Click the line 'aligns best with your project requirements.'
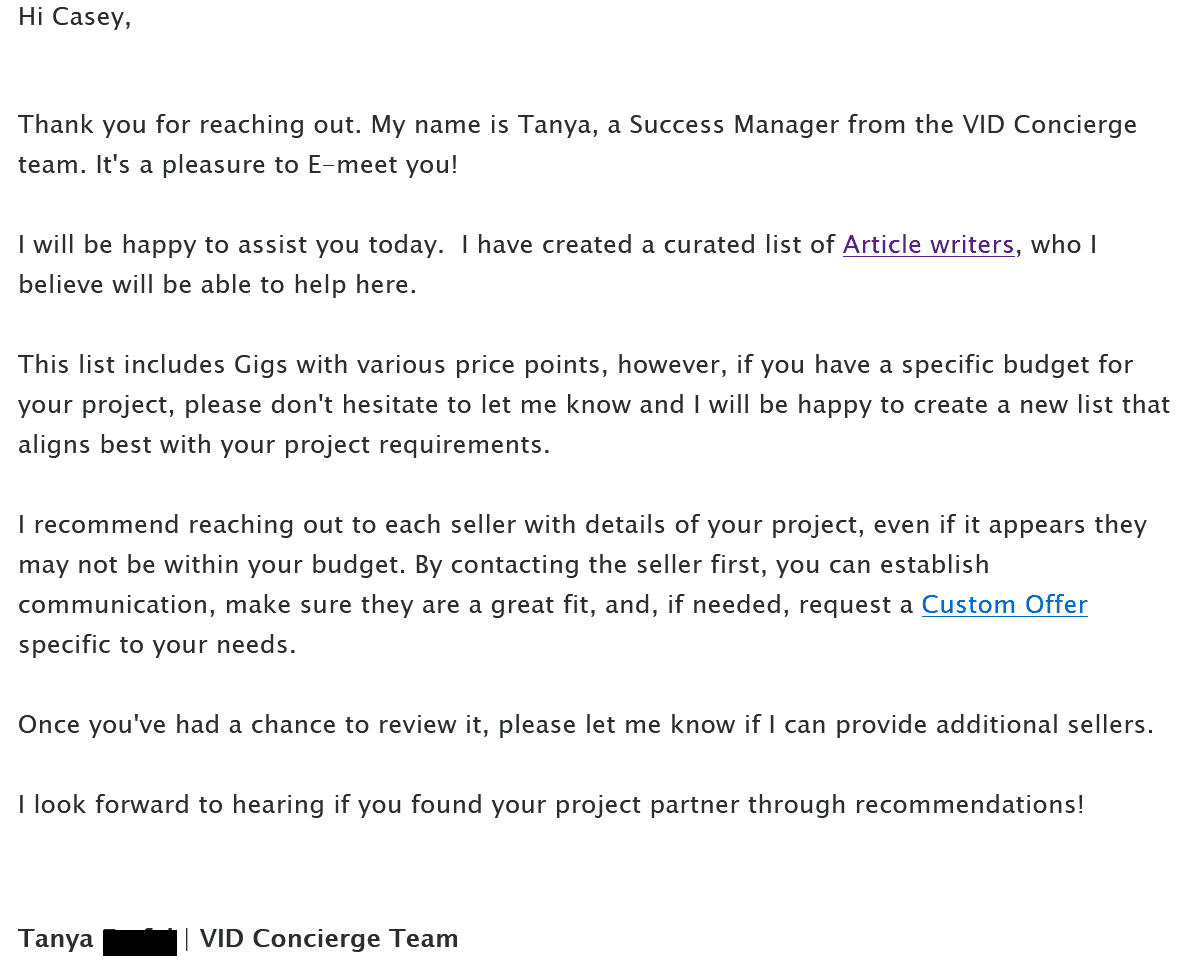Viewport: 1200px width, 961px height. (284, 445)
